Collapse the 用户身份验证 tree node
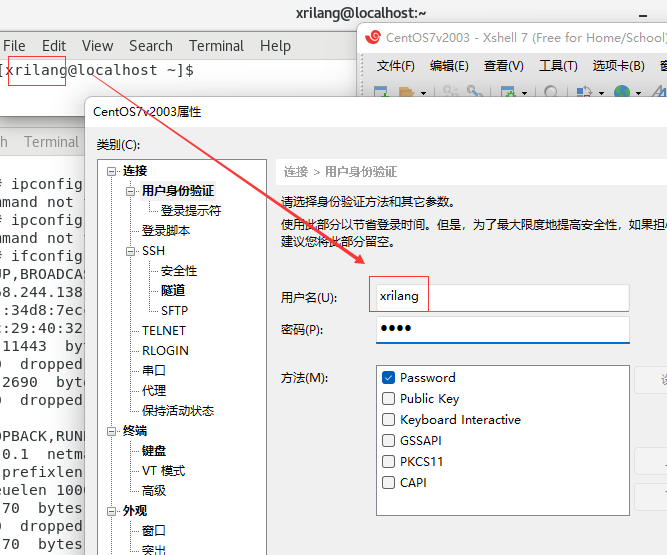The height and width of the screenshot is (555, 667). [130, 191]
